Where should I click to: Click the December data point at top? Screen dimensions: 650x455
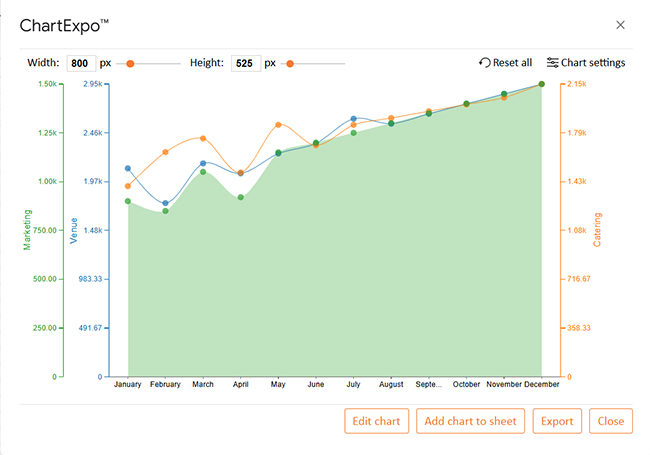541,84
